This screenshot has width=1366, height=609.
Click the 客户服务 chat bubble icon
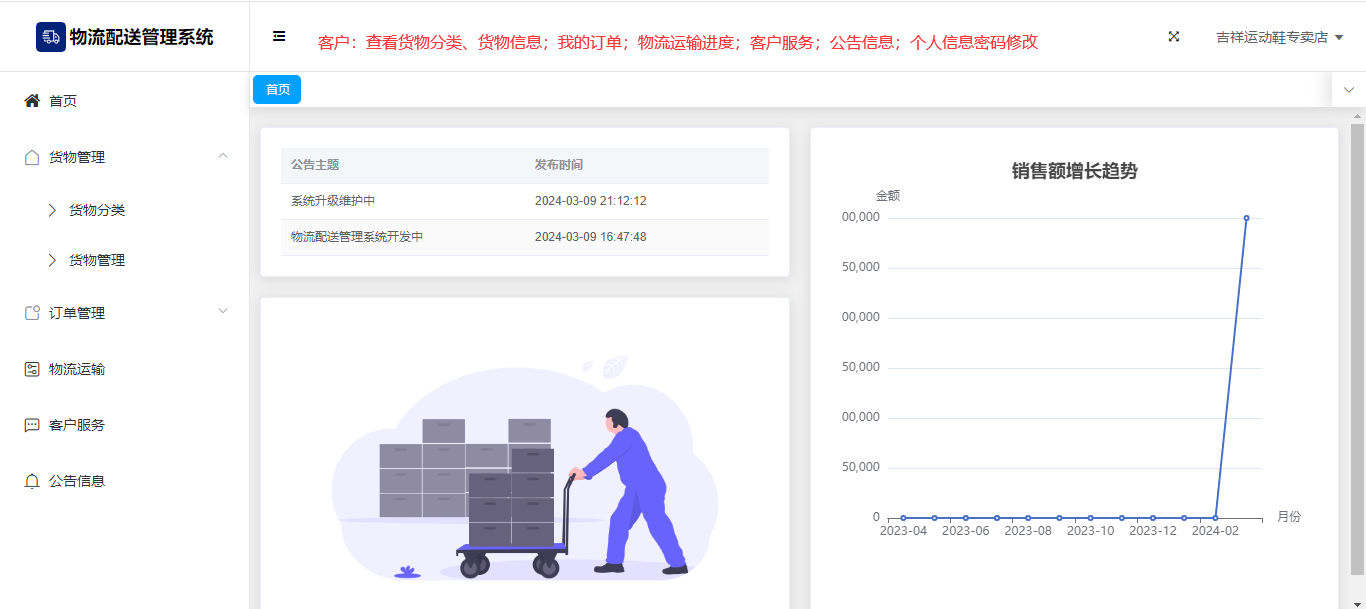[32, 425]
